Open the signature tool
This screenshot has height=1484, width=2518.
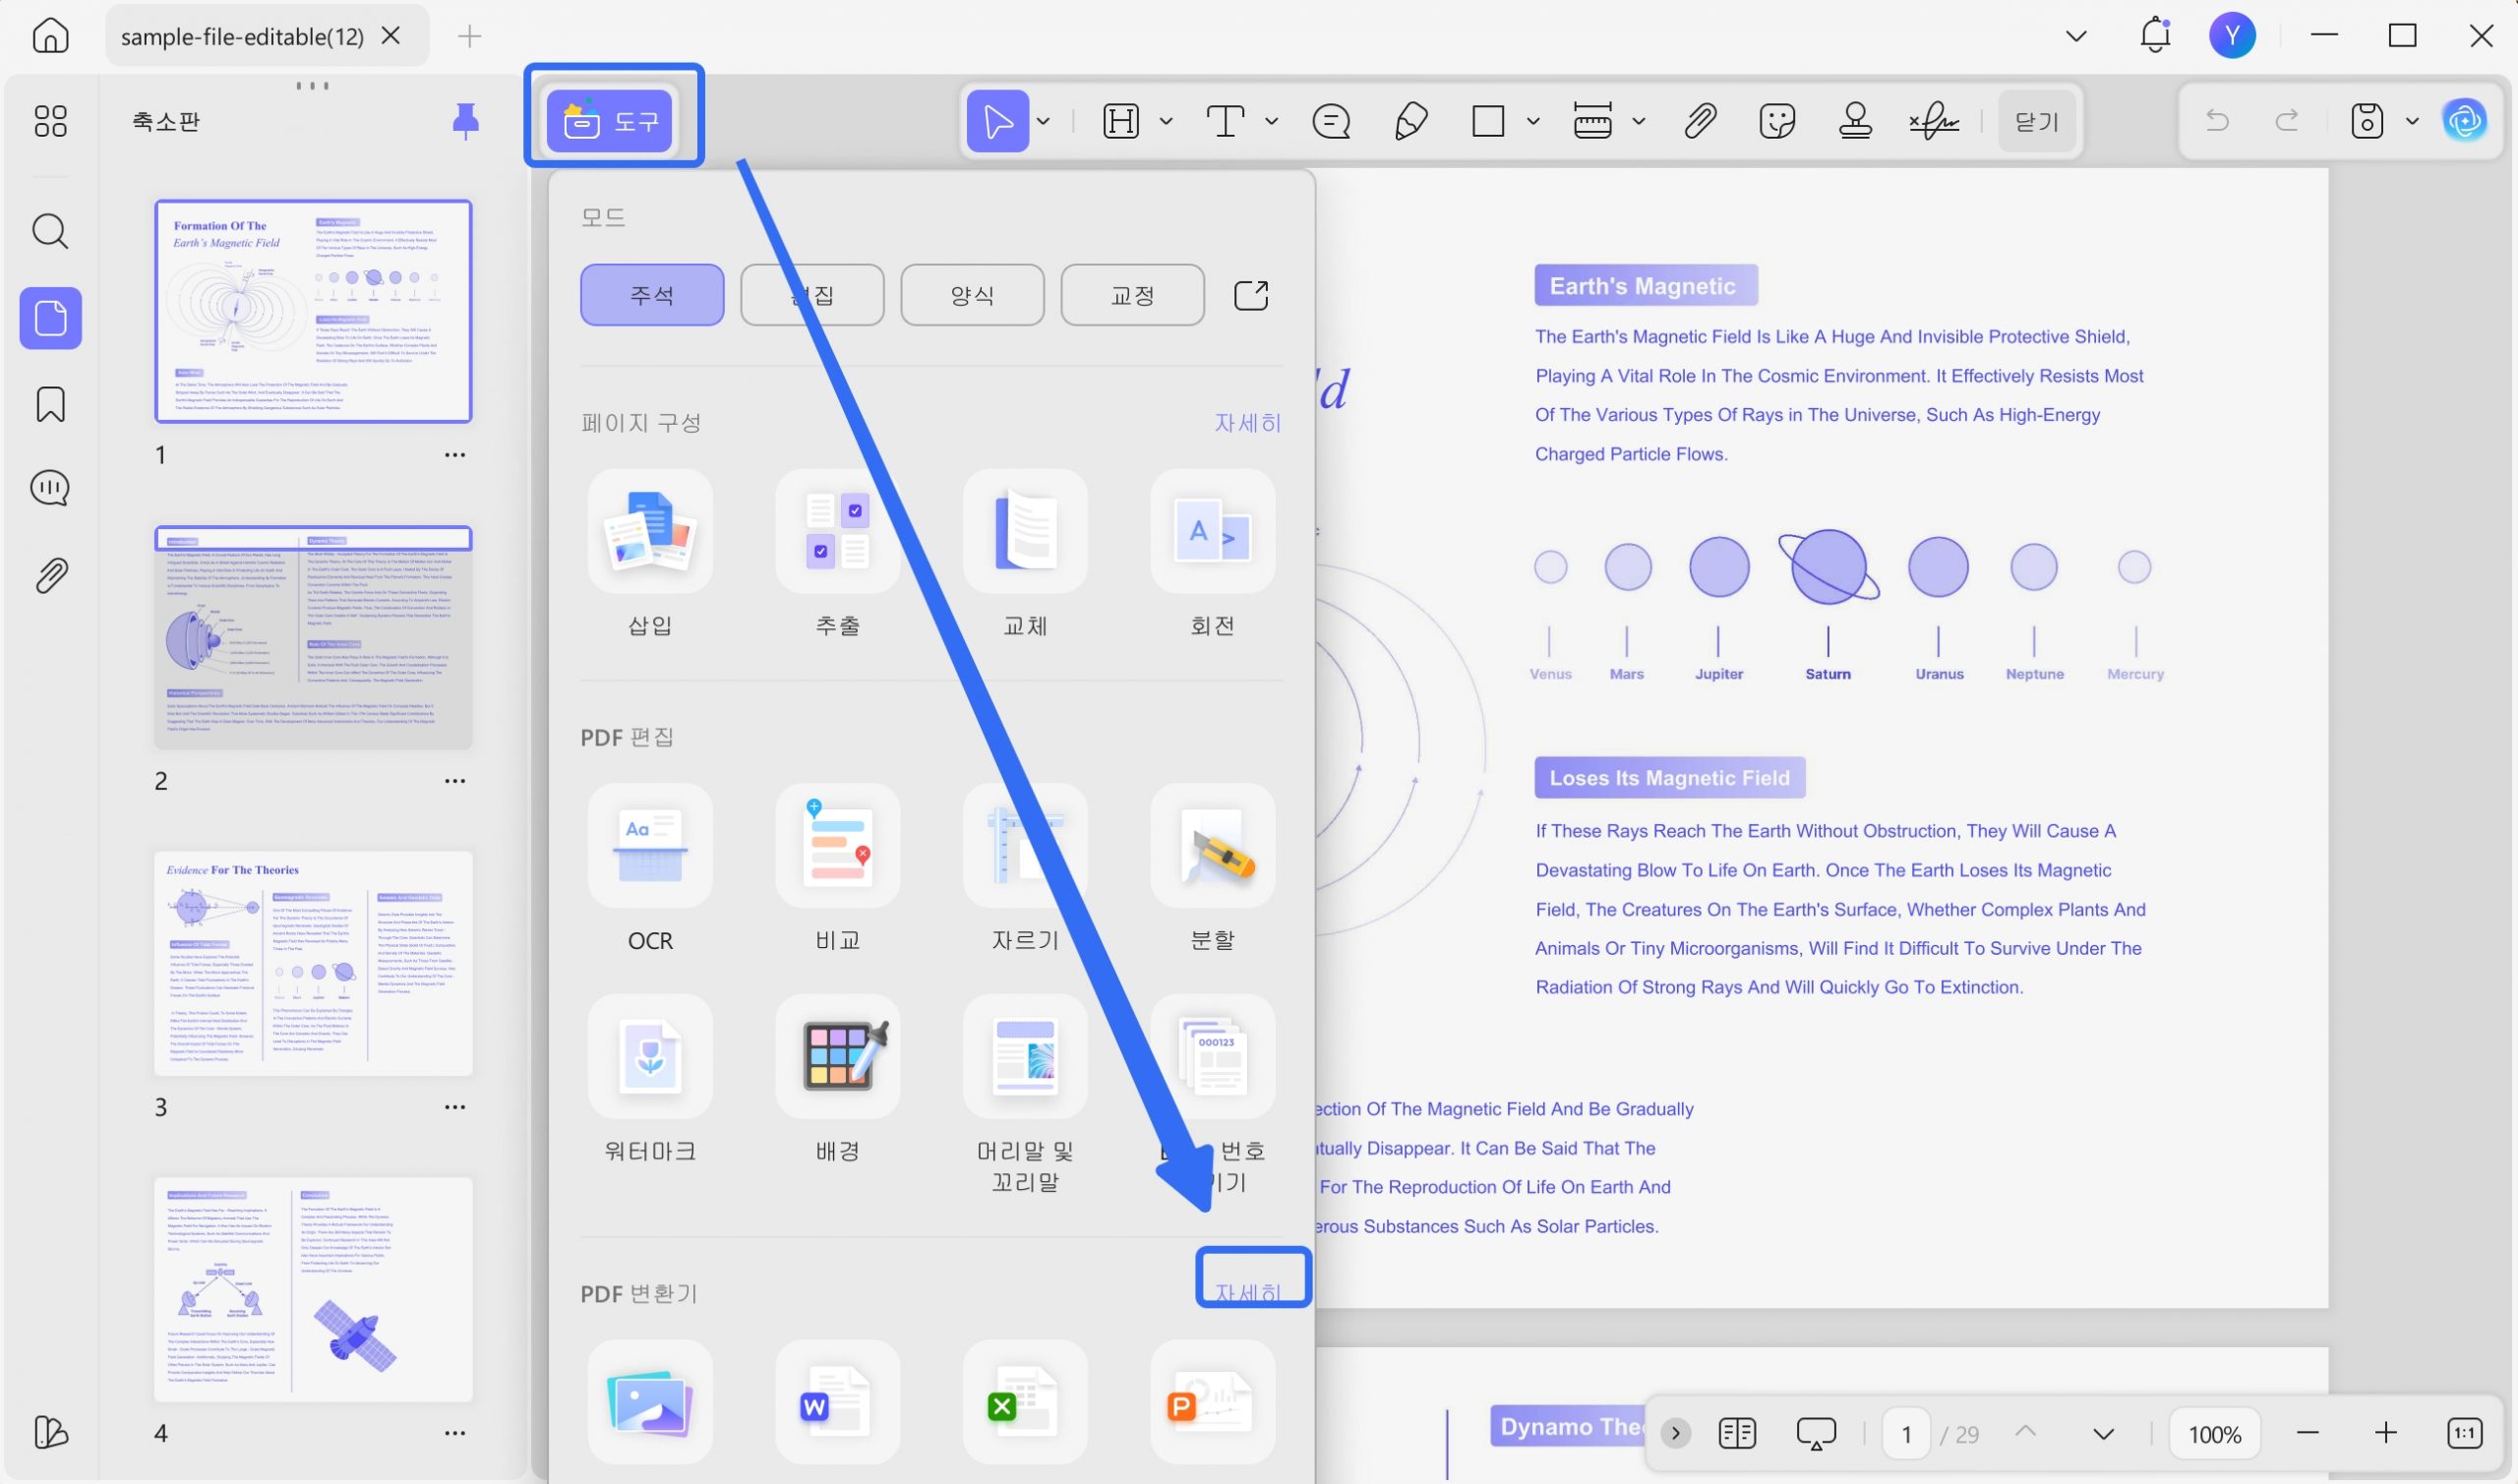coord(1934,121)
